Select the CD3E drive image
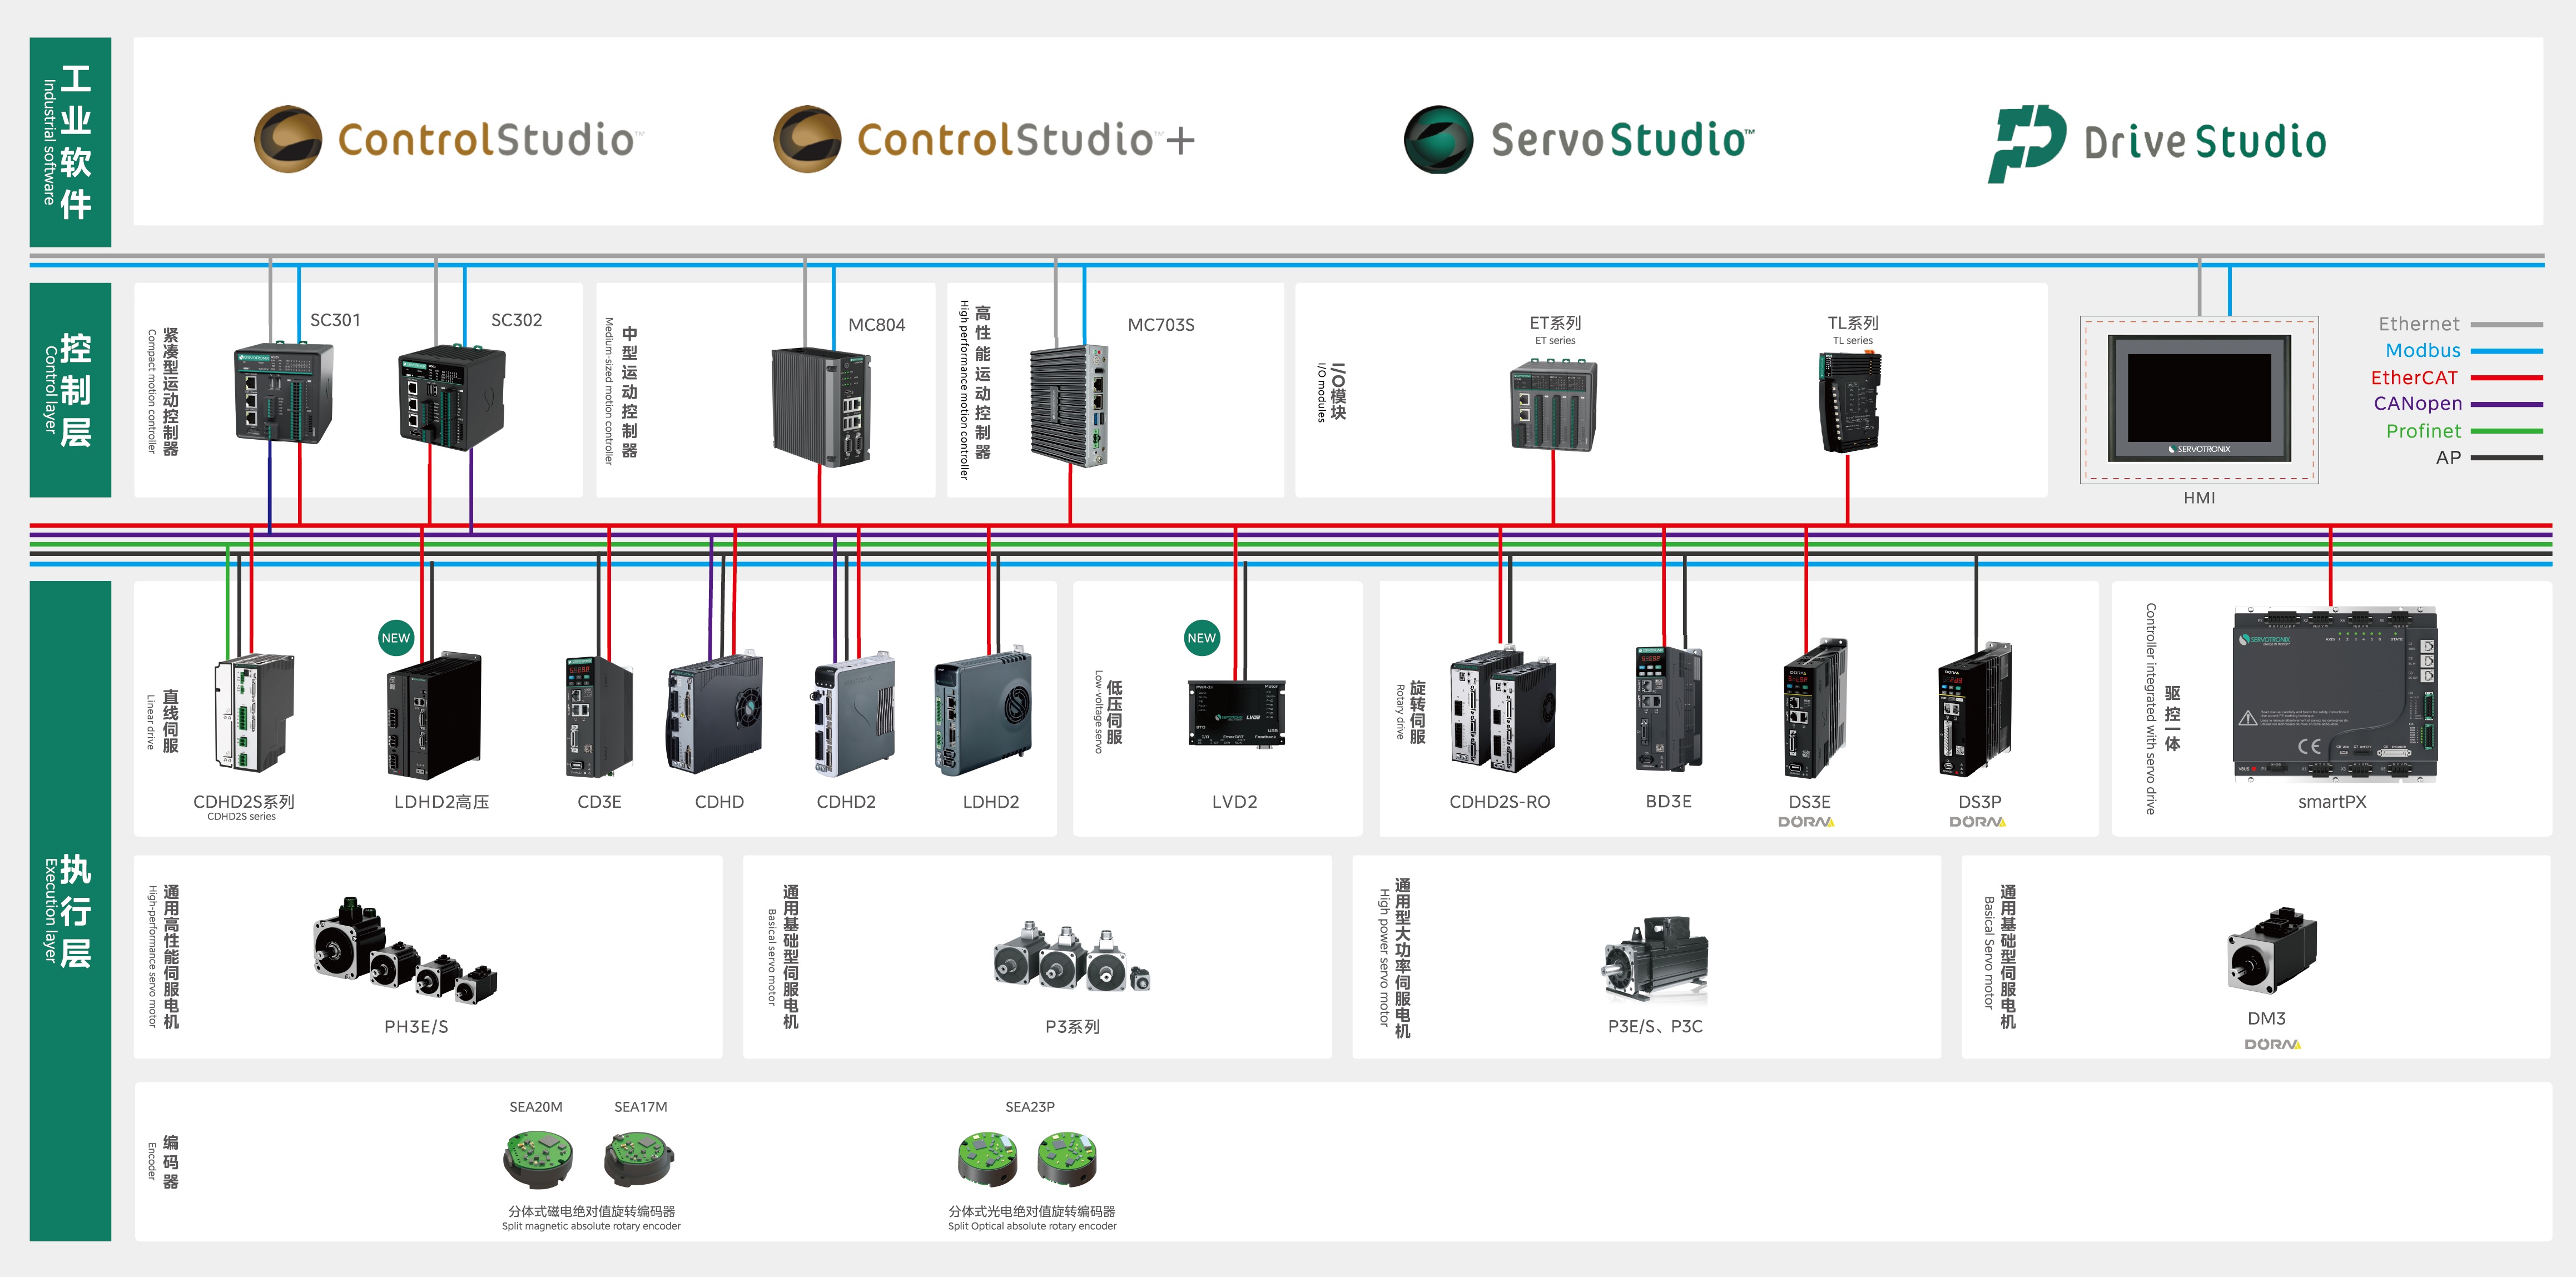The image size is (2576, 1277). click(x=599, y=716)
